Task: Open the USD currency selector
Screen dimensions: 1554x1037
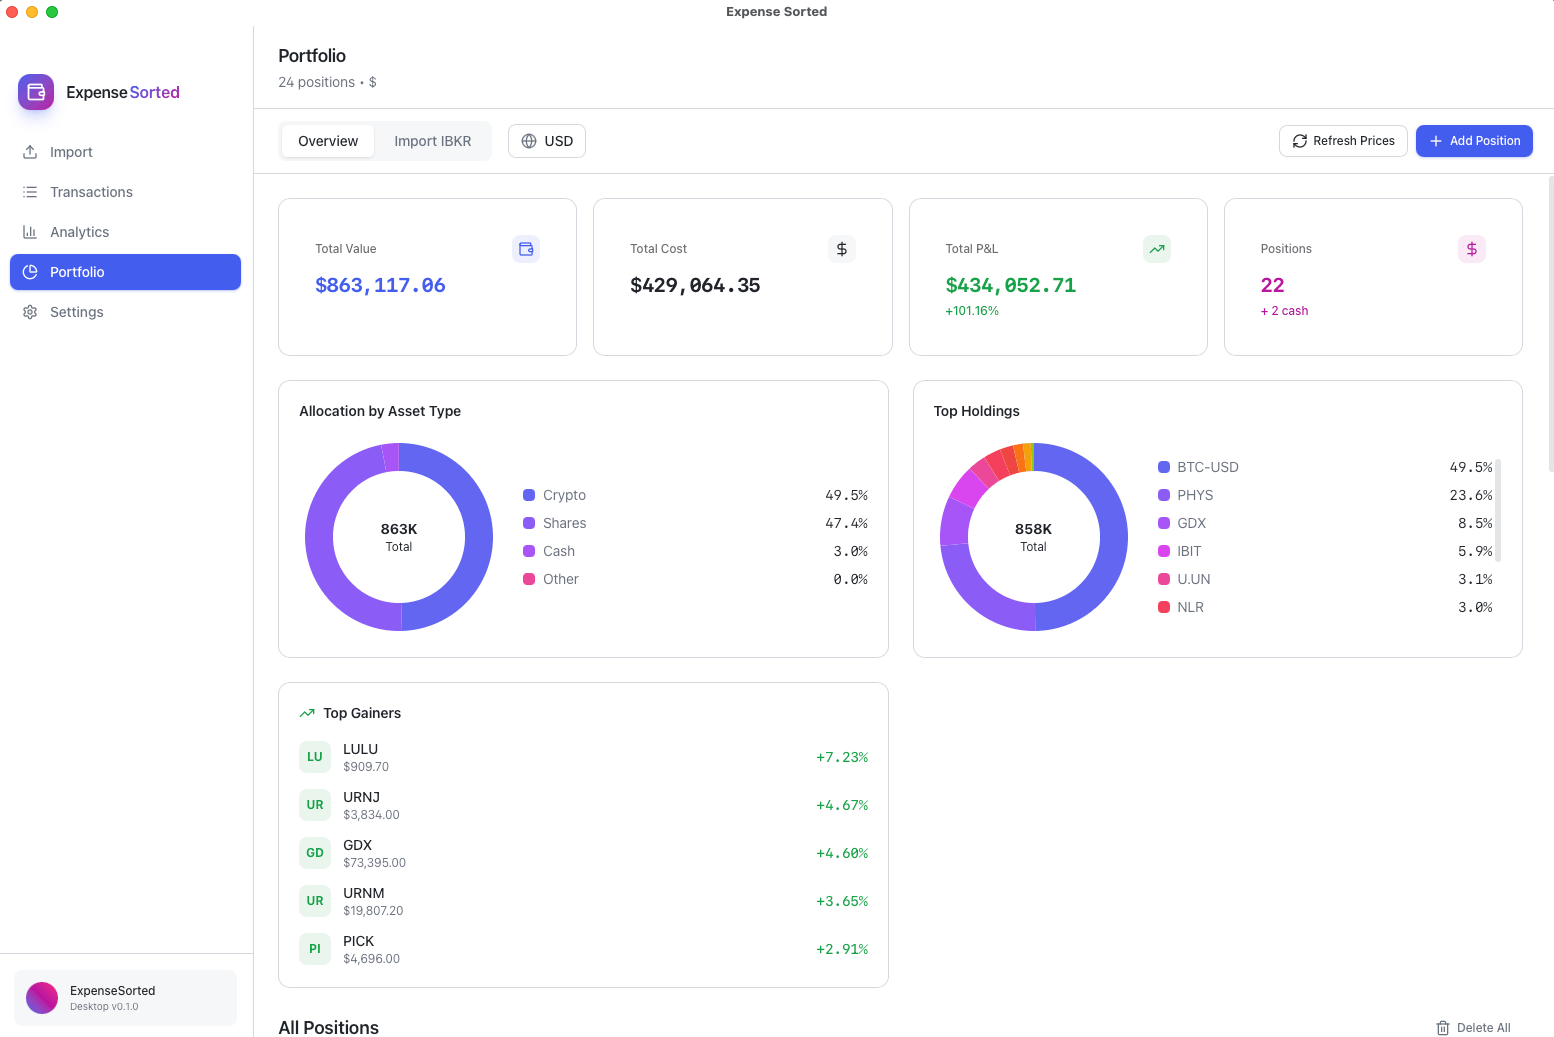Action: click(547, 141)
